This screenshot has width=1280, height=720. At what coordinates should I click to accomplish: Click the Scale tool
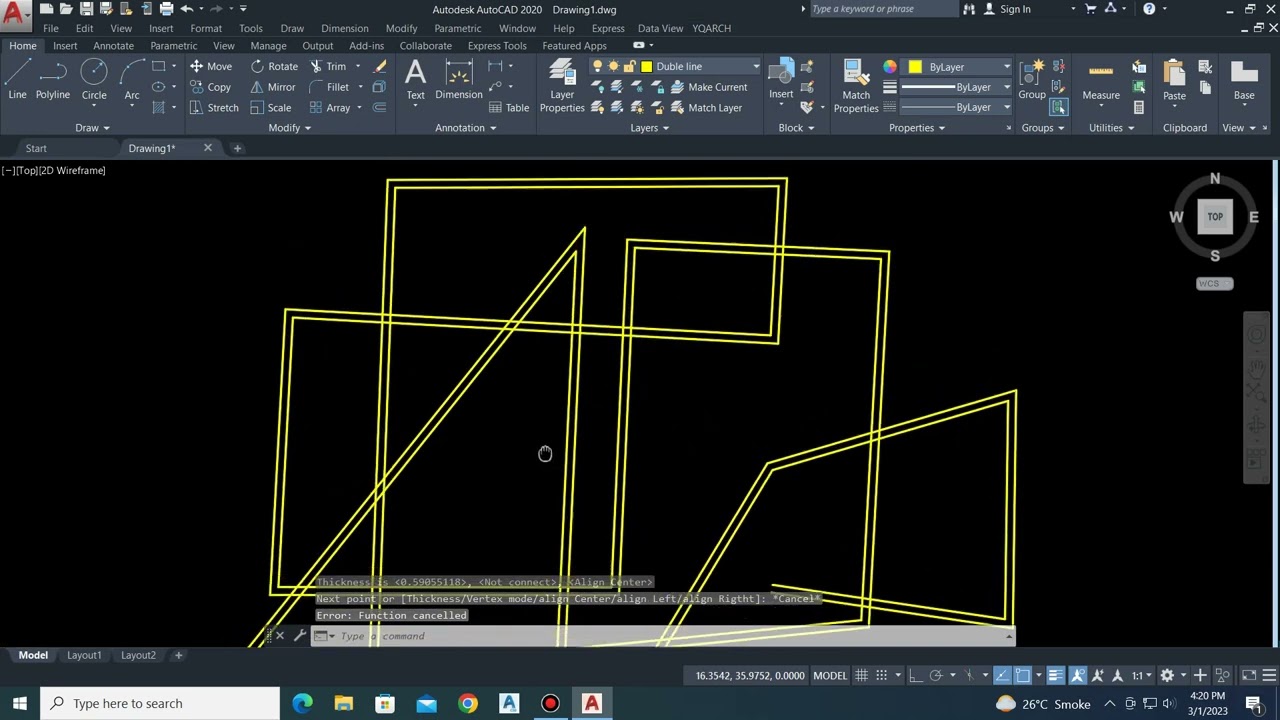(x=271, y=108)
